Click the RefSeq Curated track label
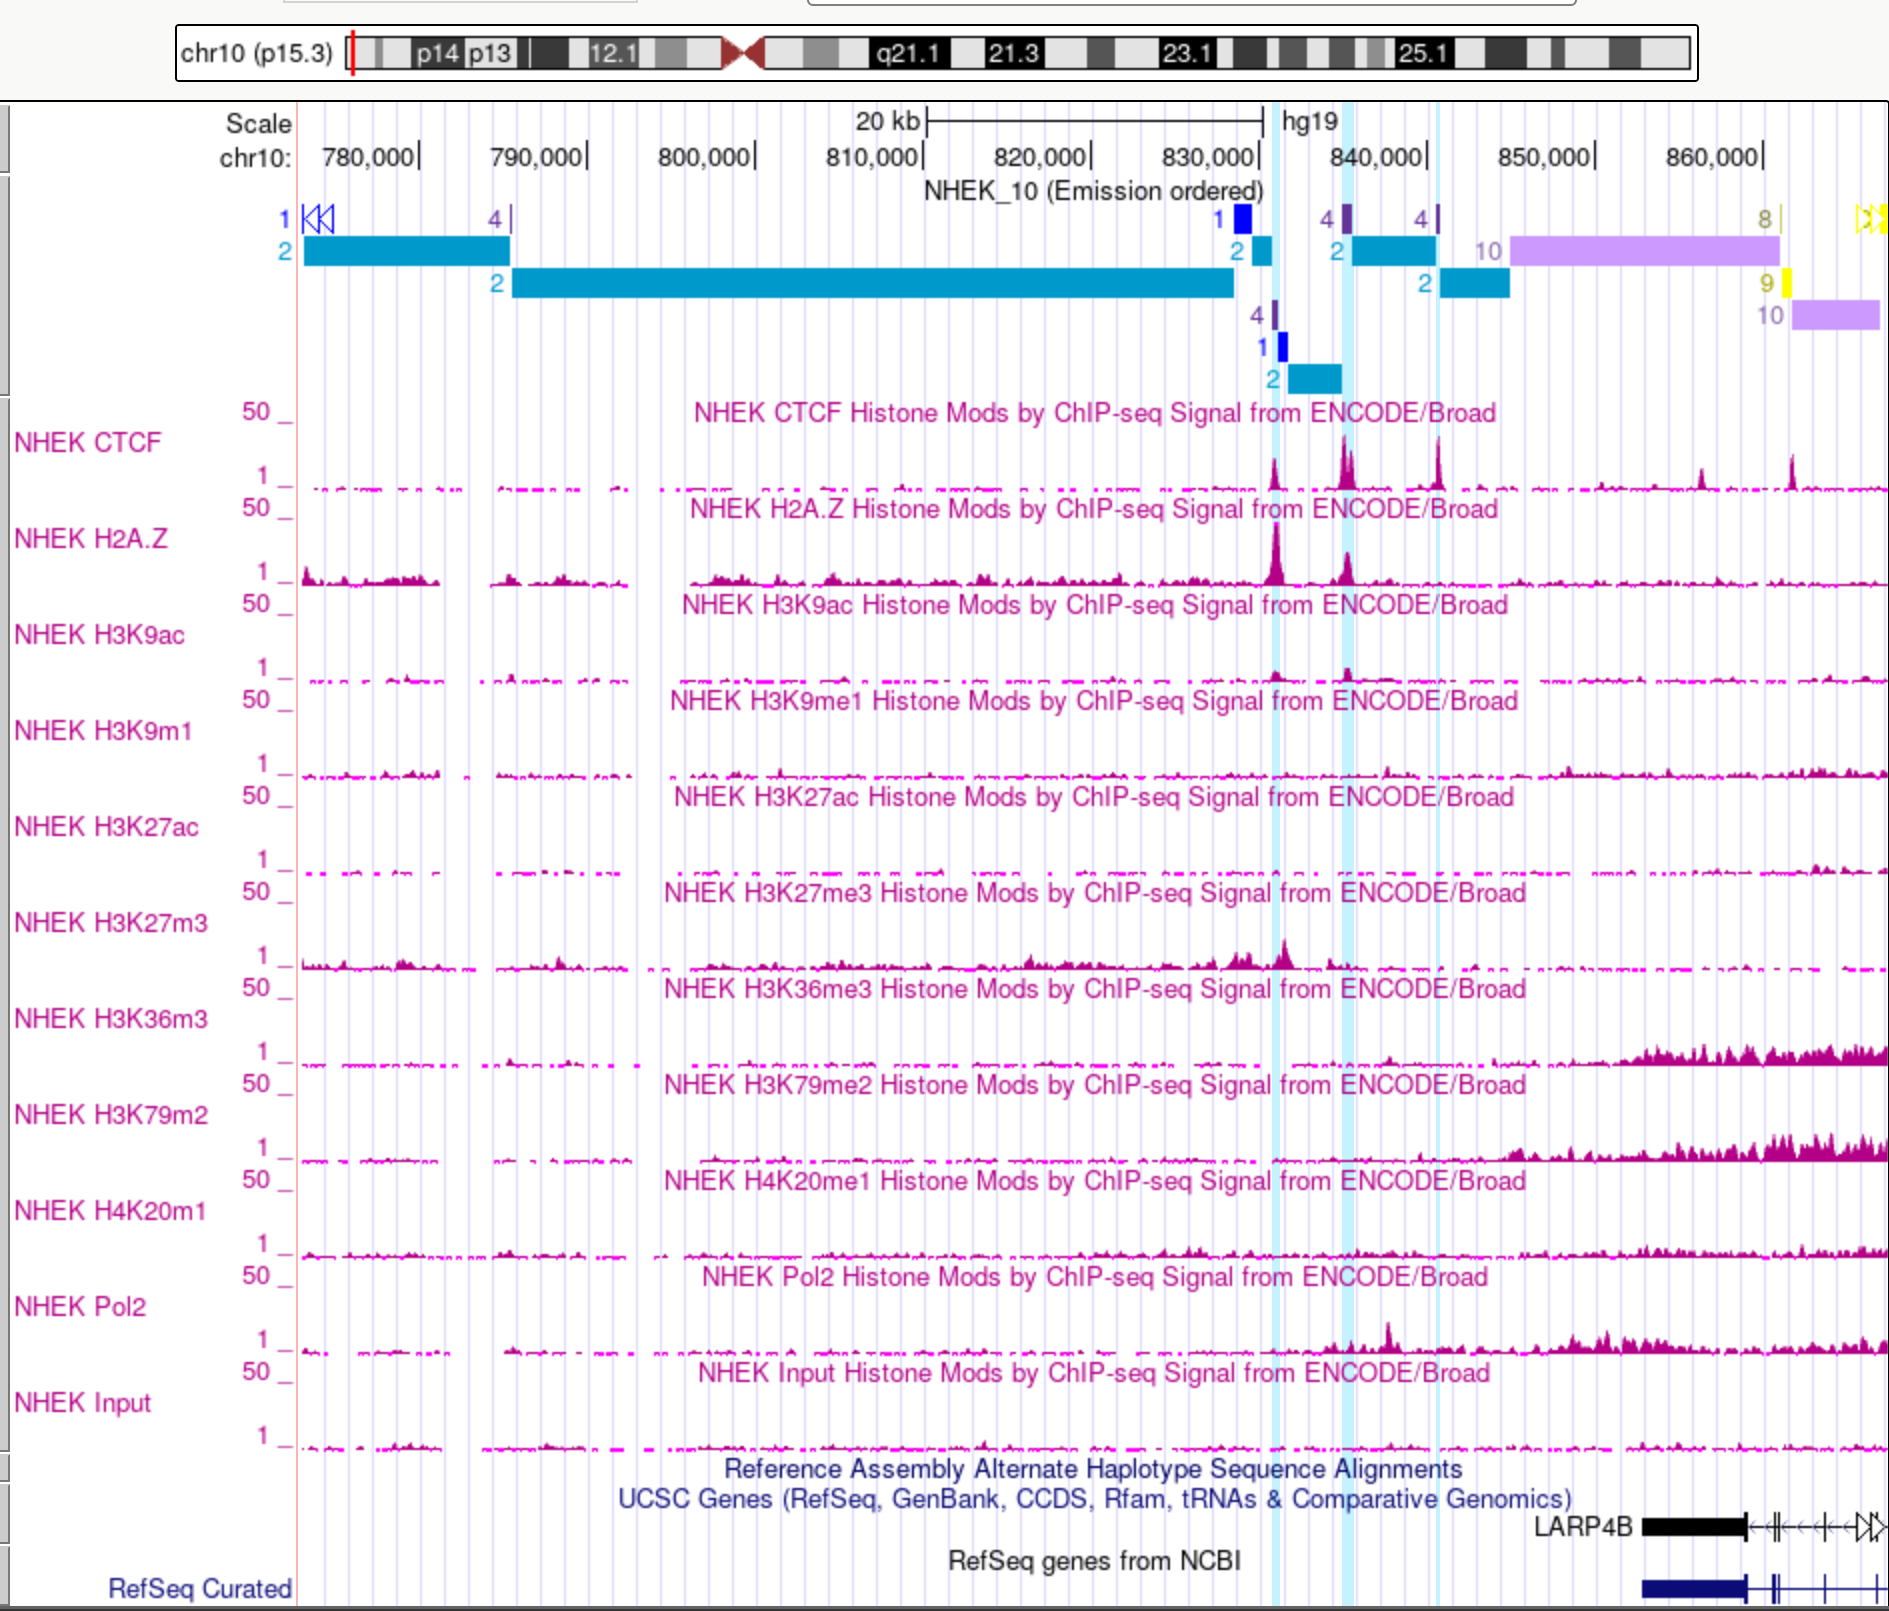The height and width of the screenshot is (1611, 1889). pyautogui.click(x=200, y=1588)
